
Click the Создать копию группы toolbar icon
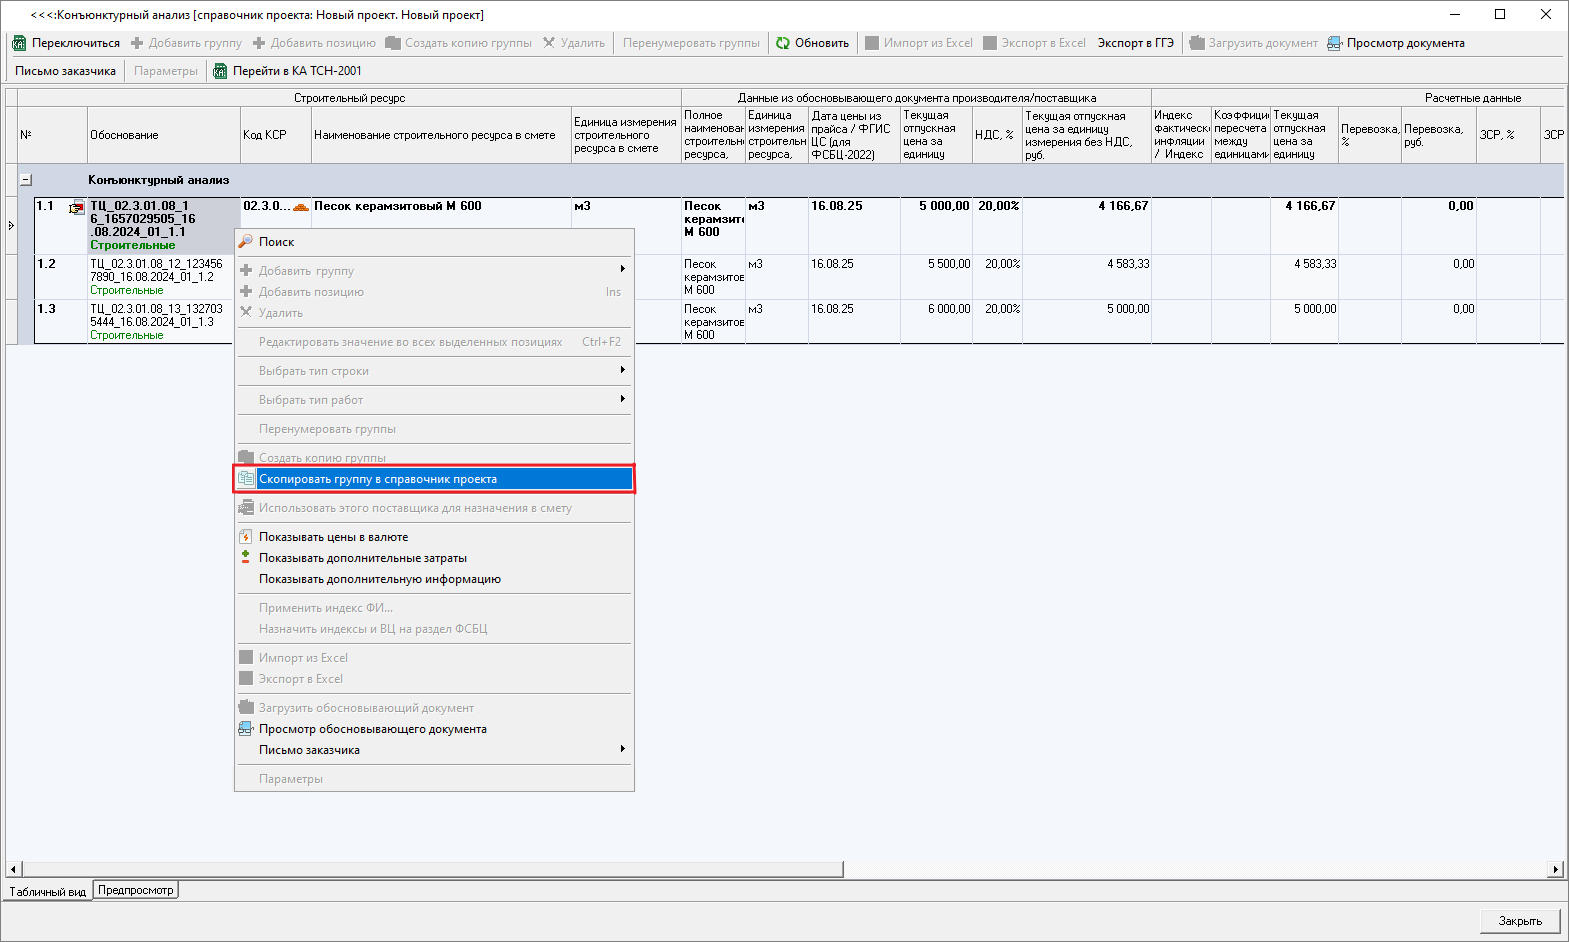coord(393,43)
